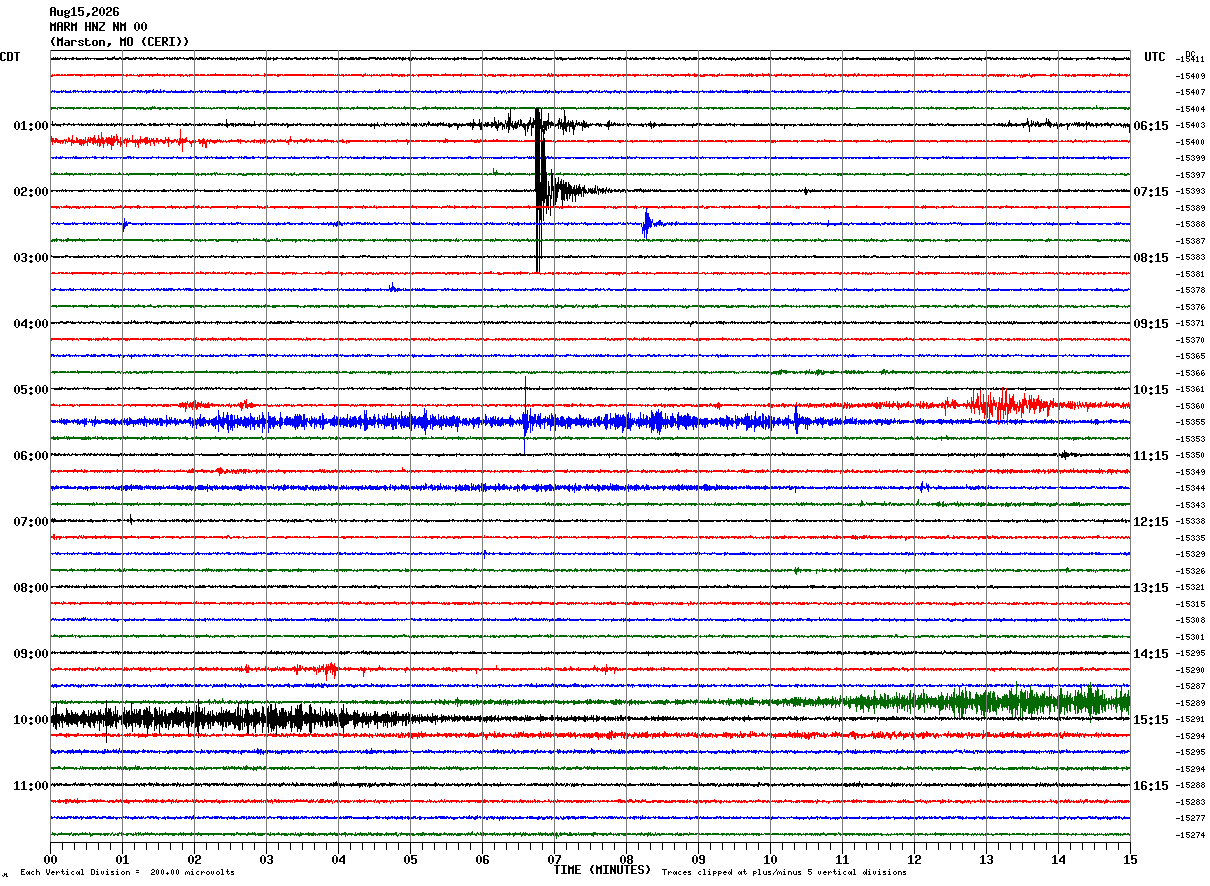
Task: Click the TIME (MINUTES) axis label
Action: 602,870
